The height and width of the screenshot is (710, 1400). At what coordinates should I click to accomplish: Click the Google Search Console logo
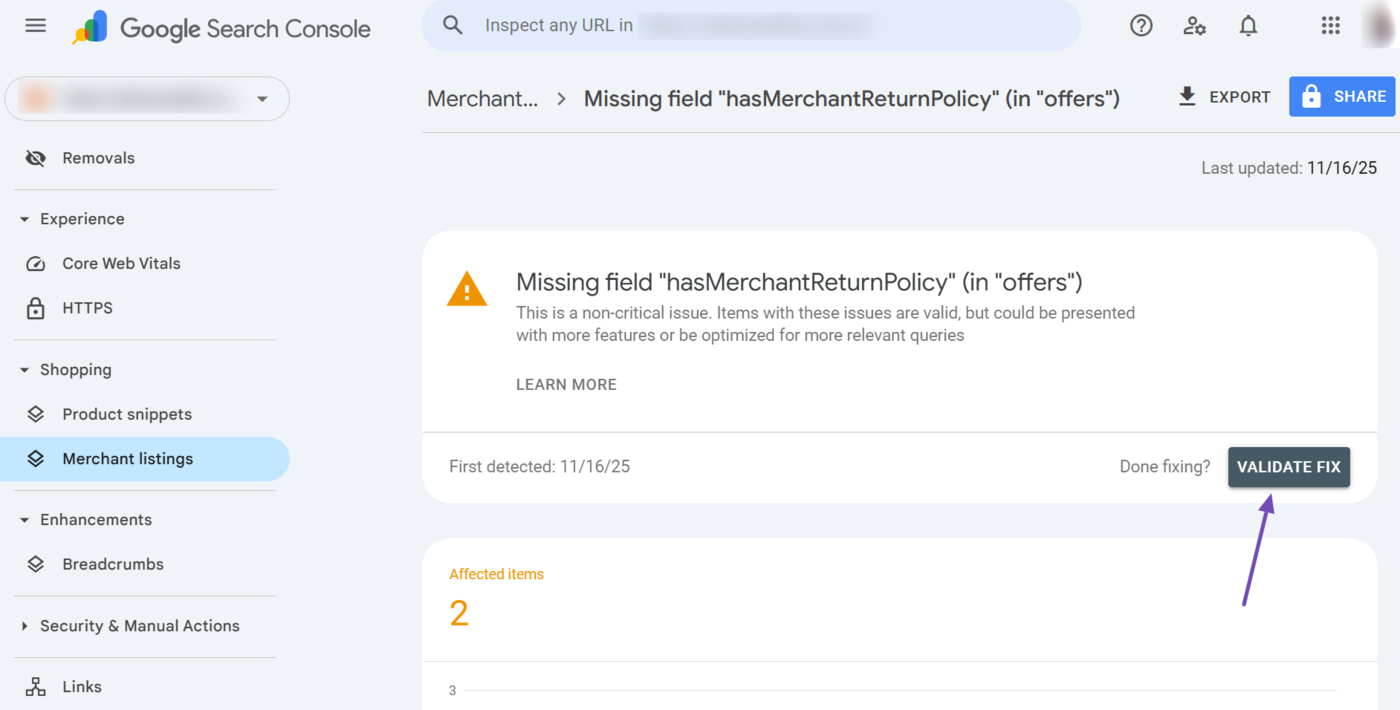(222, 28)
